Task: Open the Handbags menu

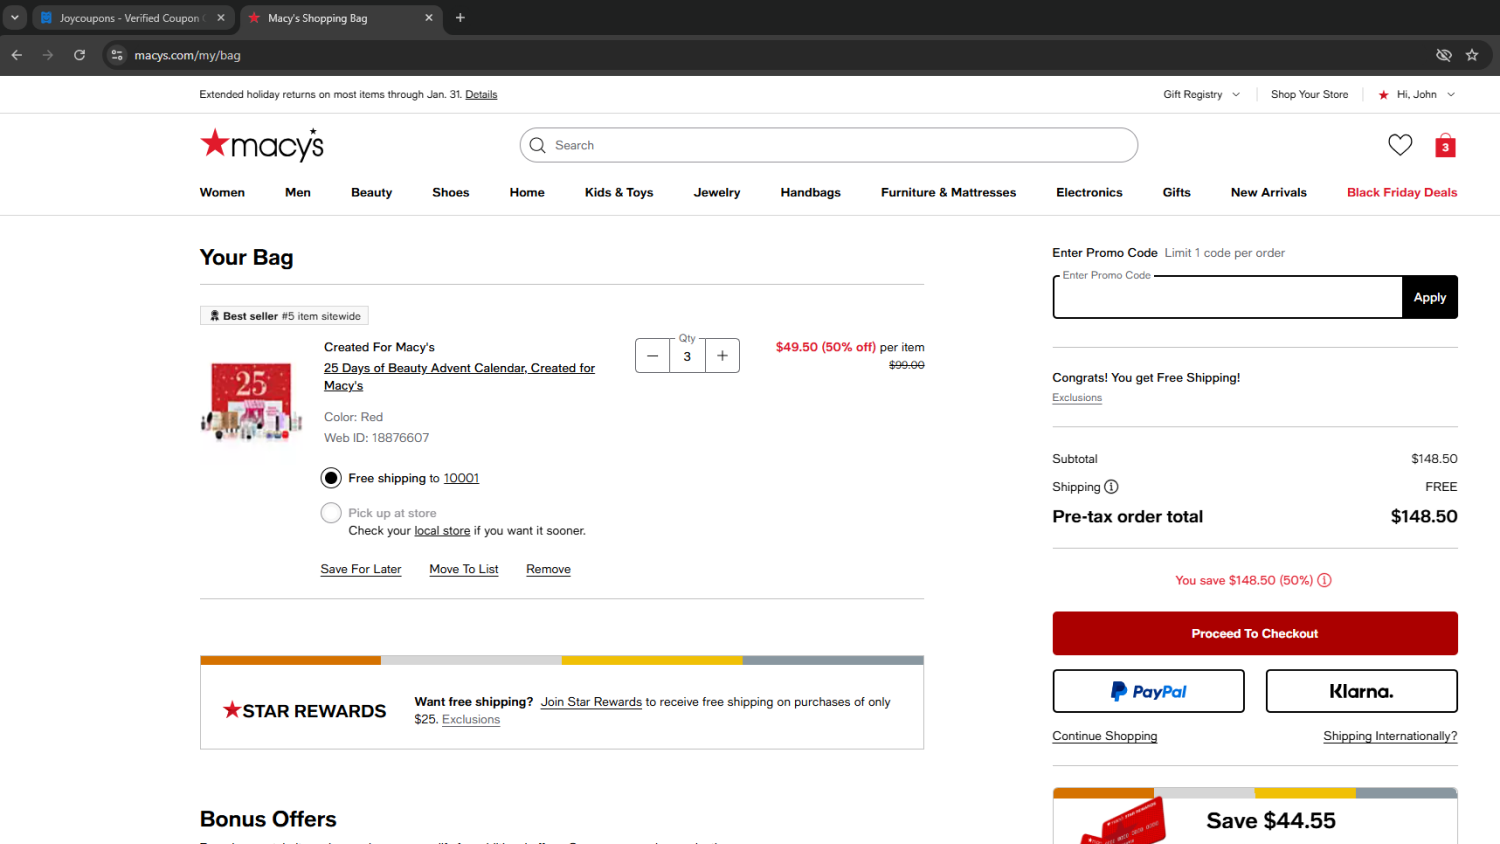Action: (810, 192)
